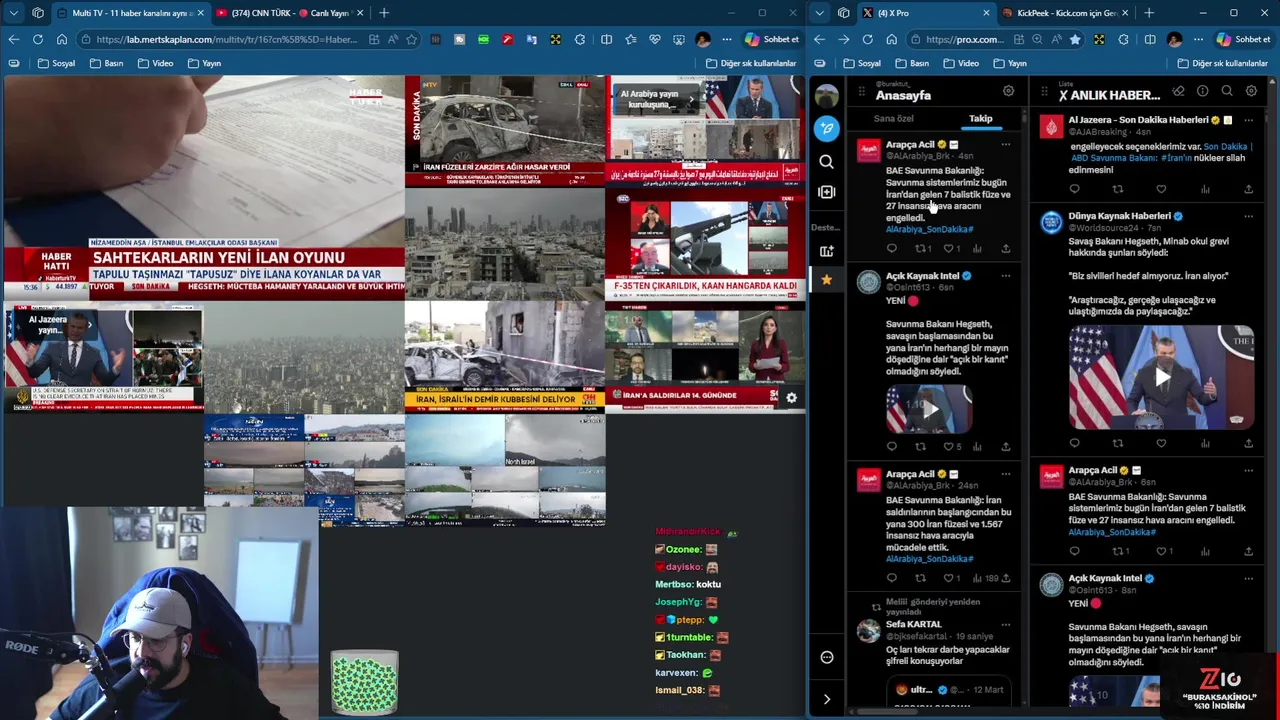This screenshot has width=1280, height=720.
Task: Open Yayın bookmarks folder in right window
Action: tap(1009, 63)
